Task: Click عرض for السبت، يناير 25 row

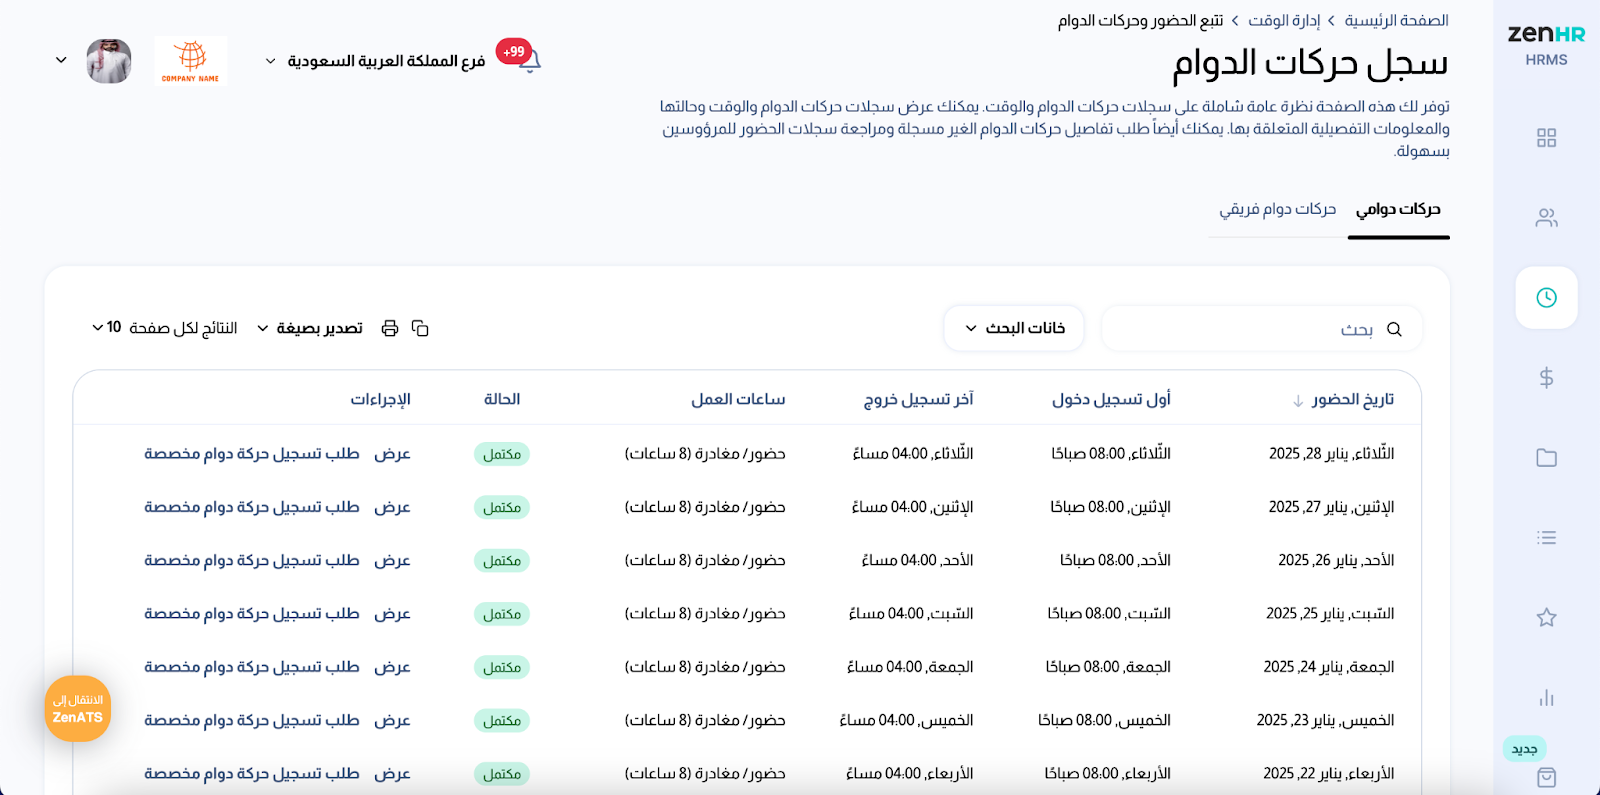Action: 392,614
